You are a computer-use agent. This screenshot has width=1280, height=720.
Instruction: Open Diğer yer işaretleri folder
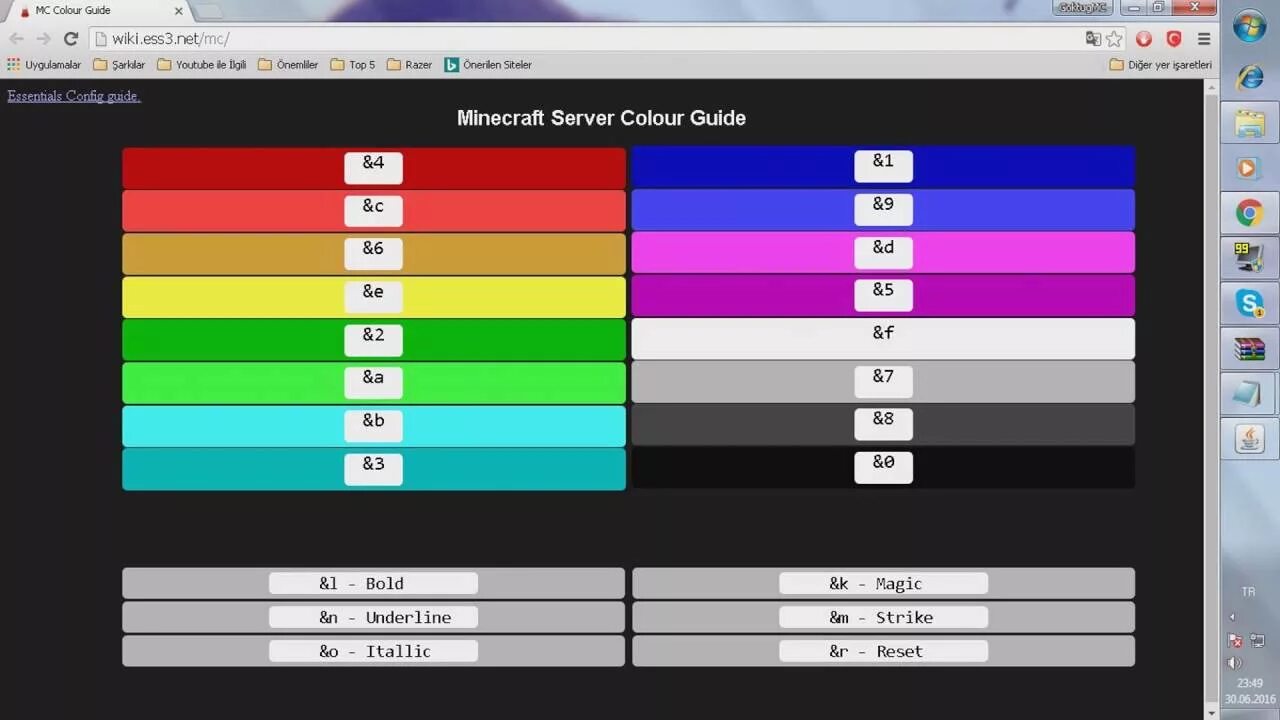(1161, 65)
